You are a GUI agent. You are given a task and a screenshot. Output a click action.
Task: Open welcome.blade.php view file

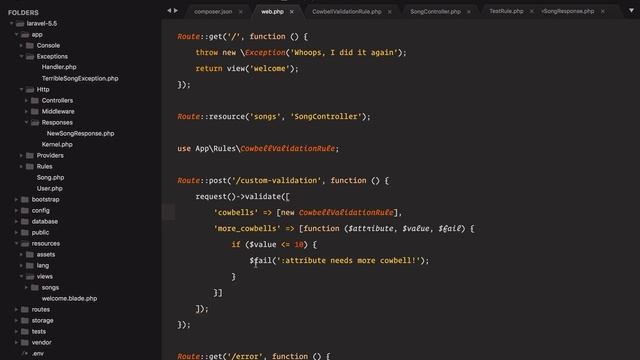[69, 299]
